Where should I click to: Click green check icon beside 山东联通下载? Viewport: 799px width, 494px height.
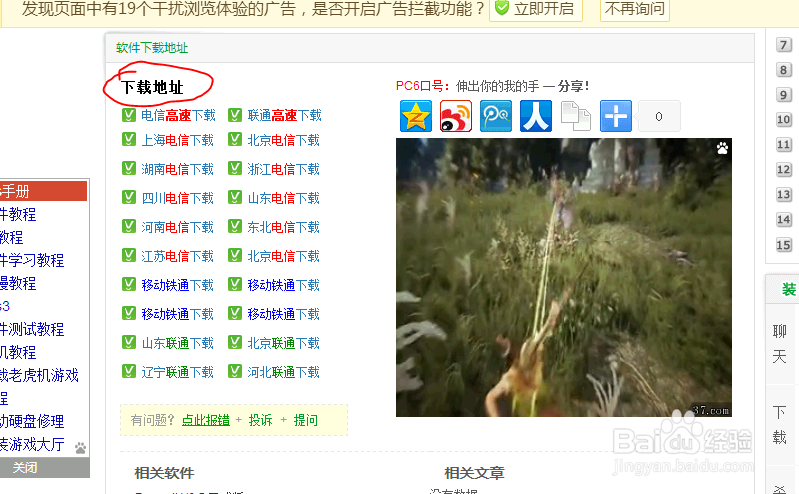[129, 343]
